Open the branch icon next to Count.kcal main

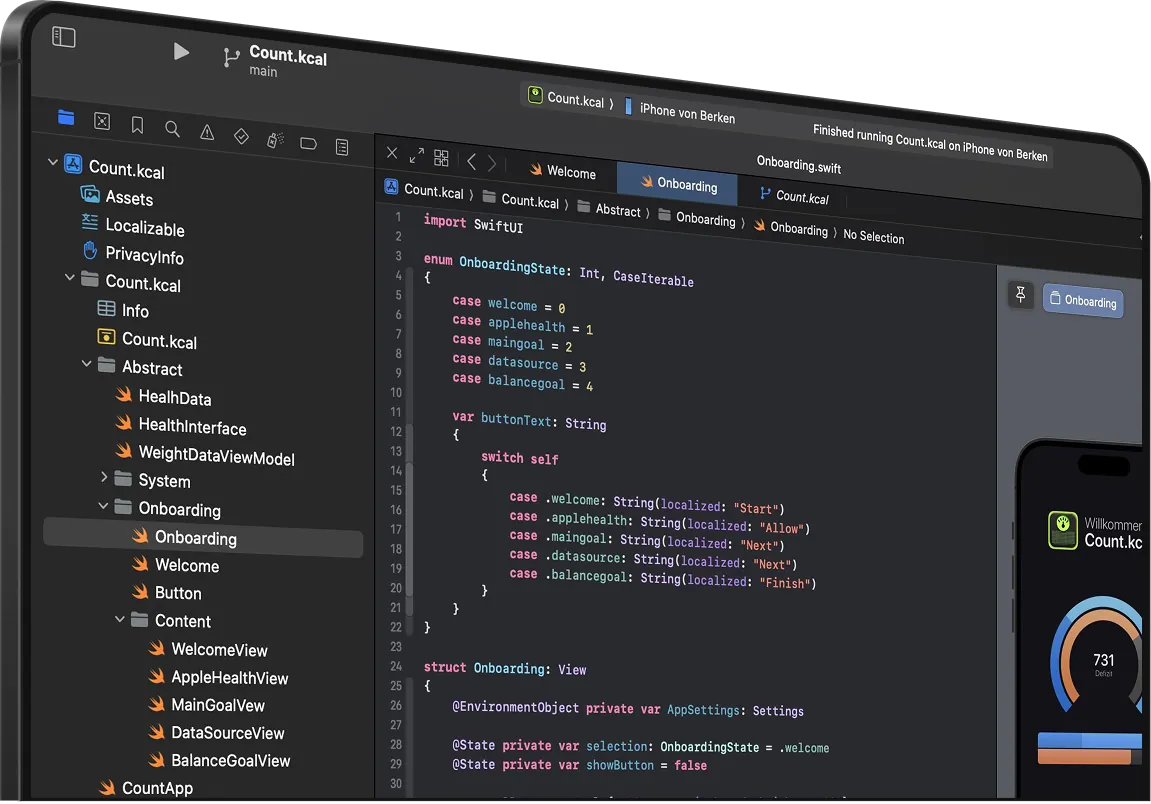click(230, 57)
